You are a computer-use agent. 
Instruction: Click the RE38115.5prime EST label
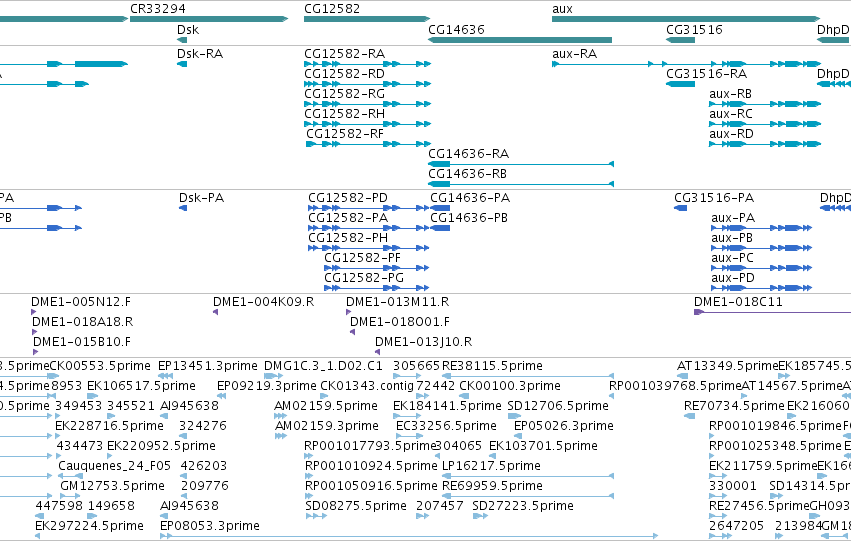(x=492, y=366)
